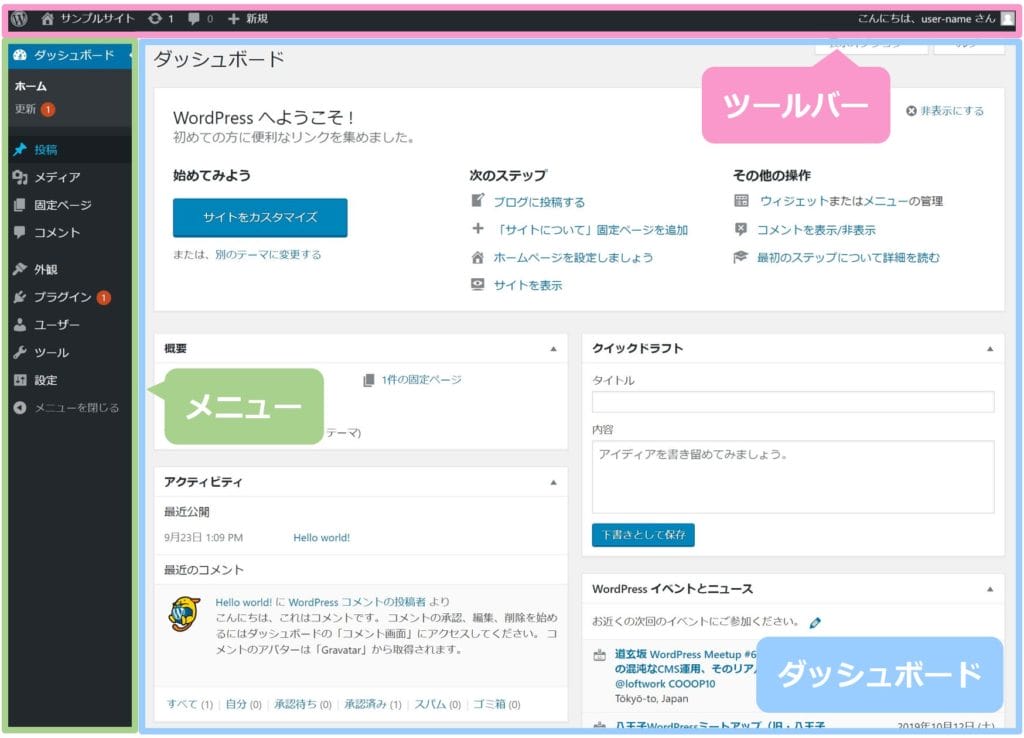Collapse the クイックドラフト widget arrow

(x=990, y=349)
